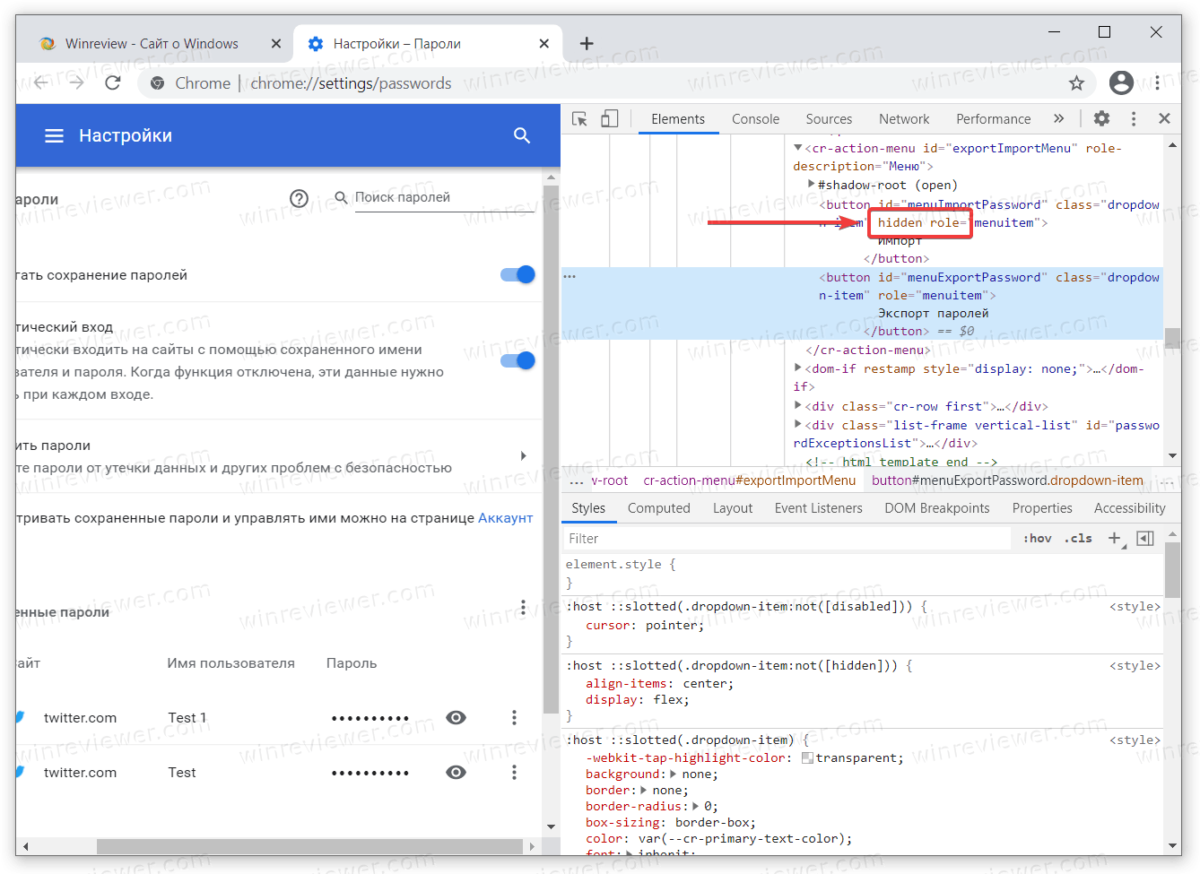Open the Properties tab
This screenshot has width=1200, height=874.
click(1042, 508)
